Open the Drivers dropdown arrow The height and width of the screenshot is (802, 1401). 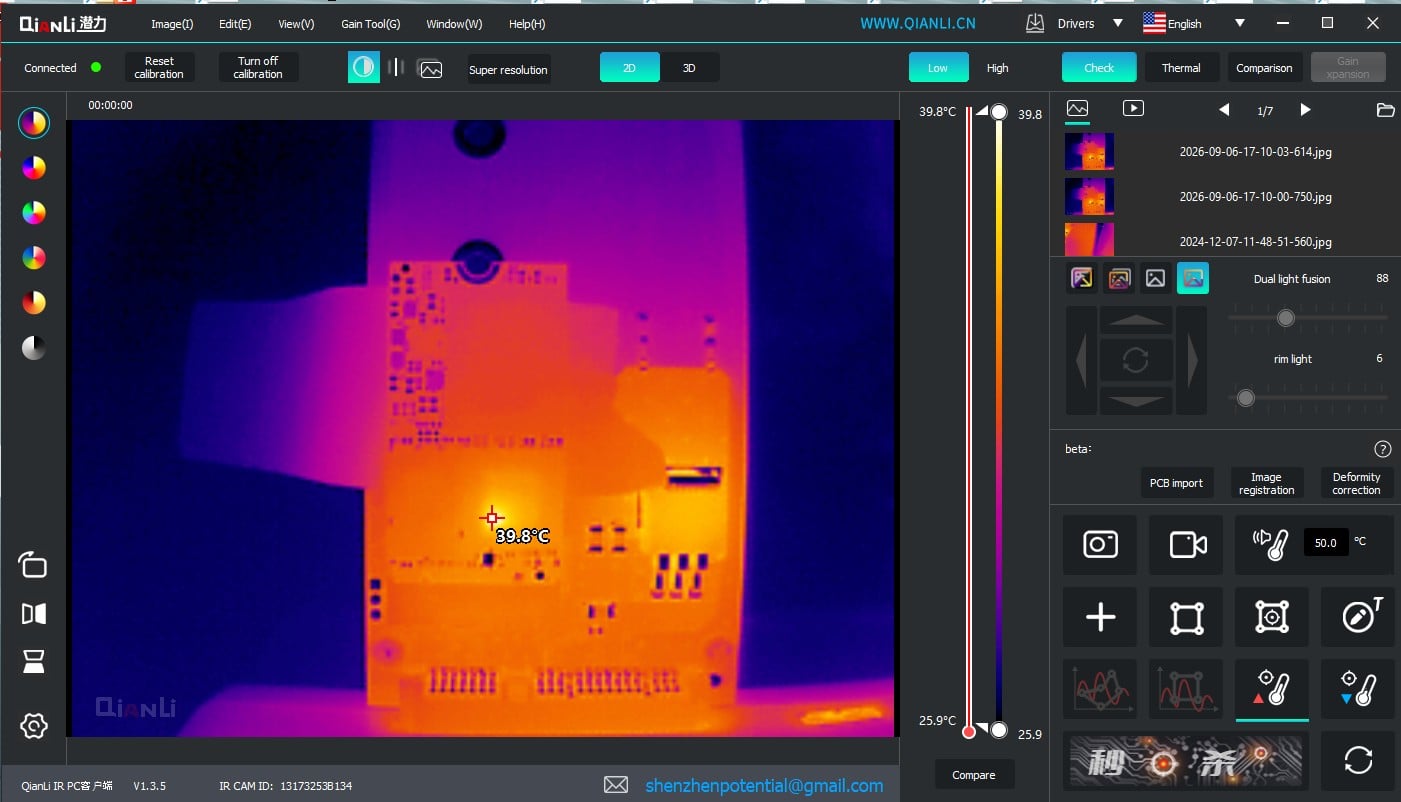[1118, 23]
